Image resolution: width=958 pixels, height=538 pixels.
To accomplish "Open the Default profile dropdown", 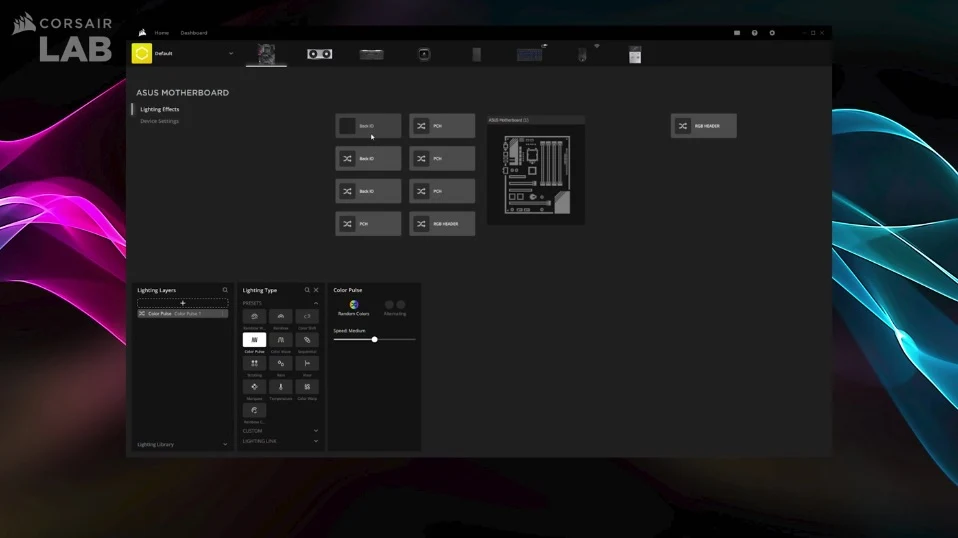I will [183, 54].
